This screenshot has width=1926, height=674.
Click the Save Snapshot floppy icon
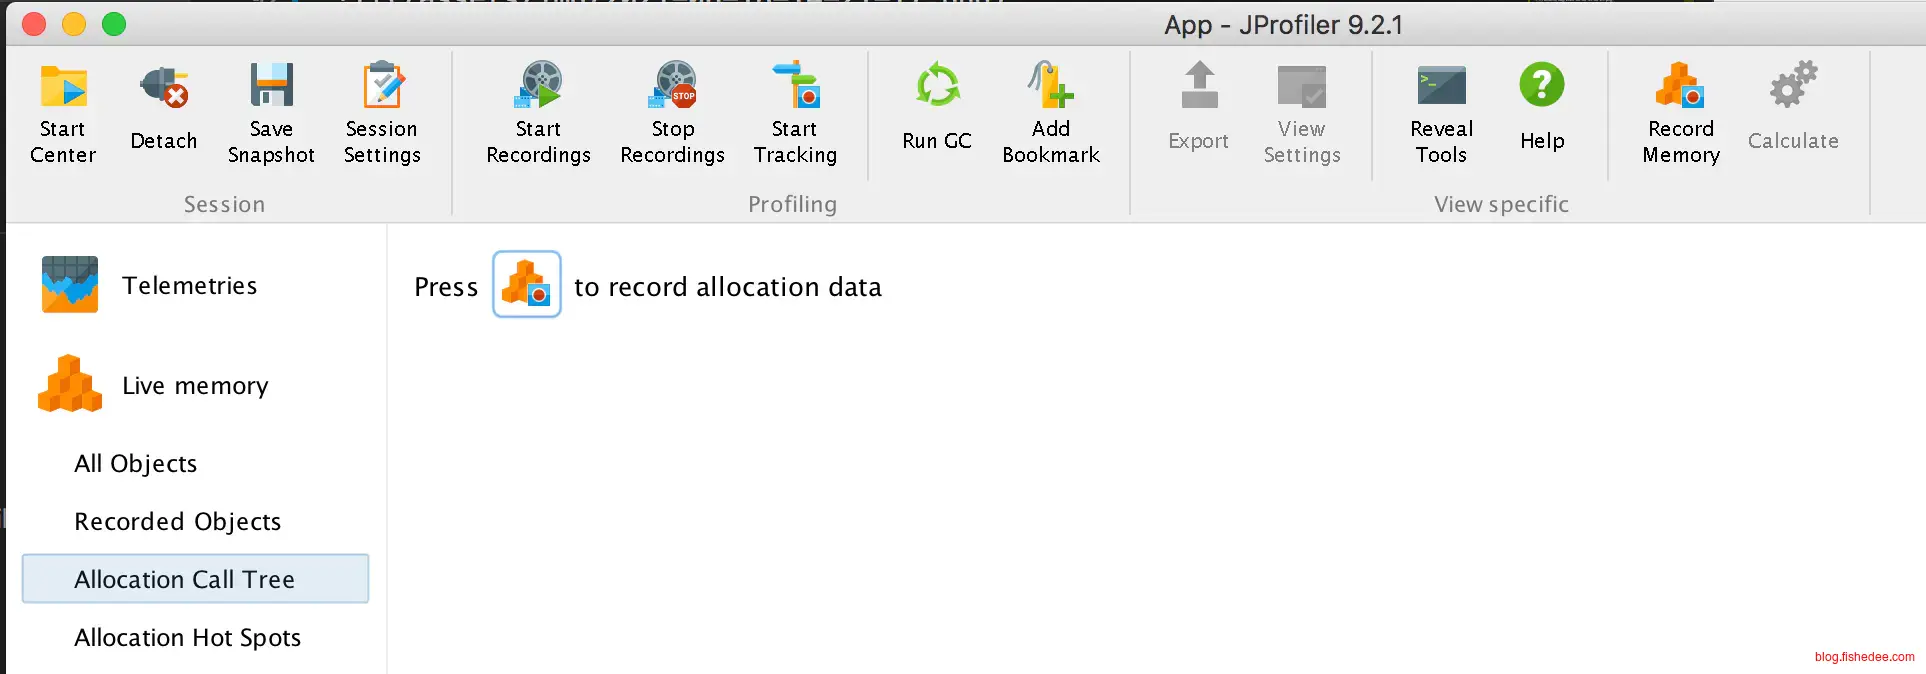coord(271,86)
